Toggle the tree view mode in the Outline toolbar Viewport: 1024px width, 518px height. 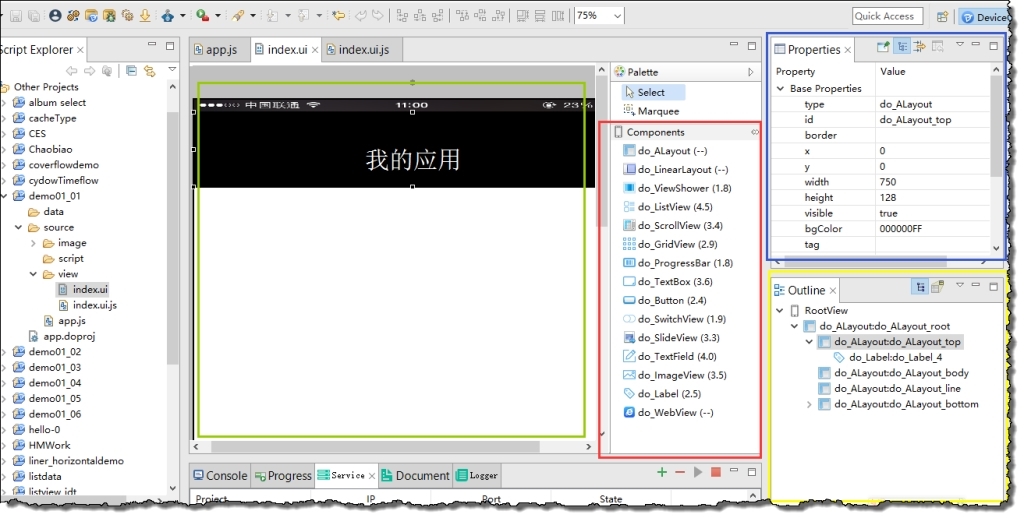point(919,287)
